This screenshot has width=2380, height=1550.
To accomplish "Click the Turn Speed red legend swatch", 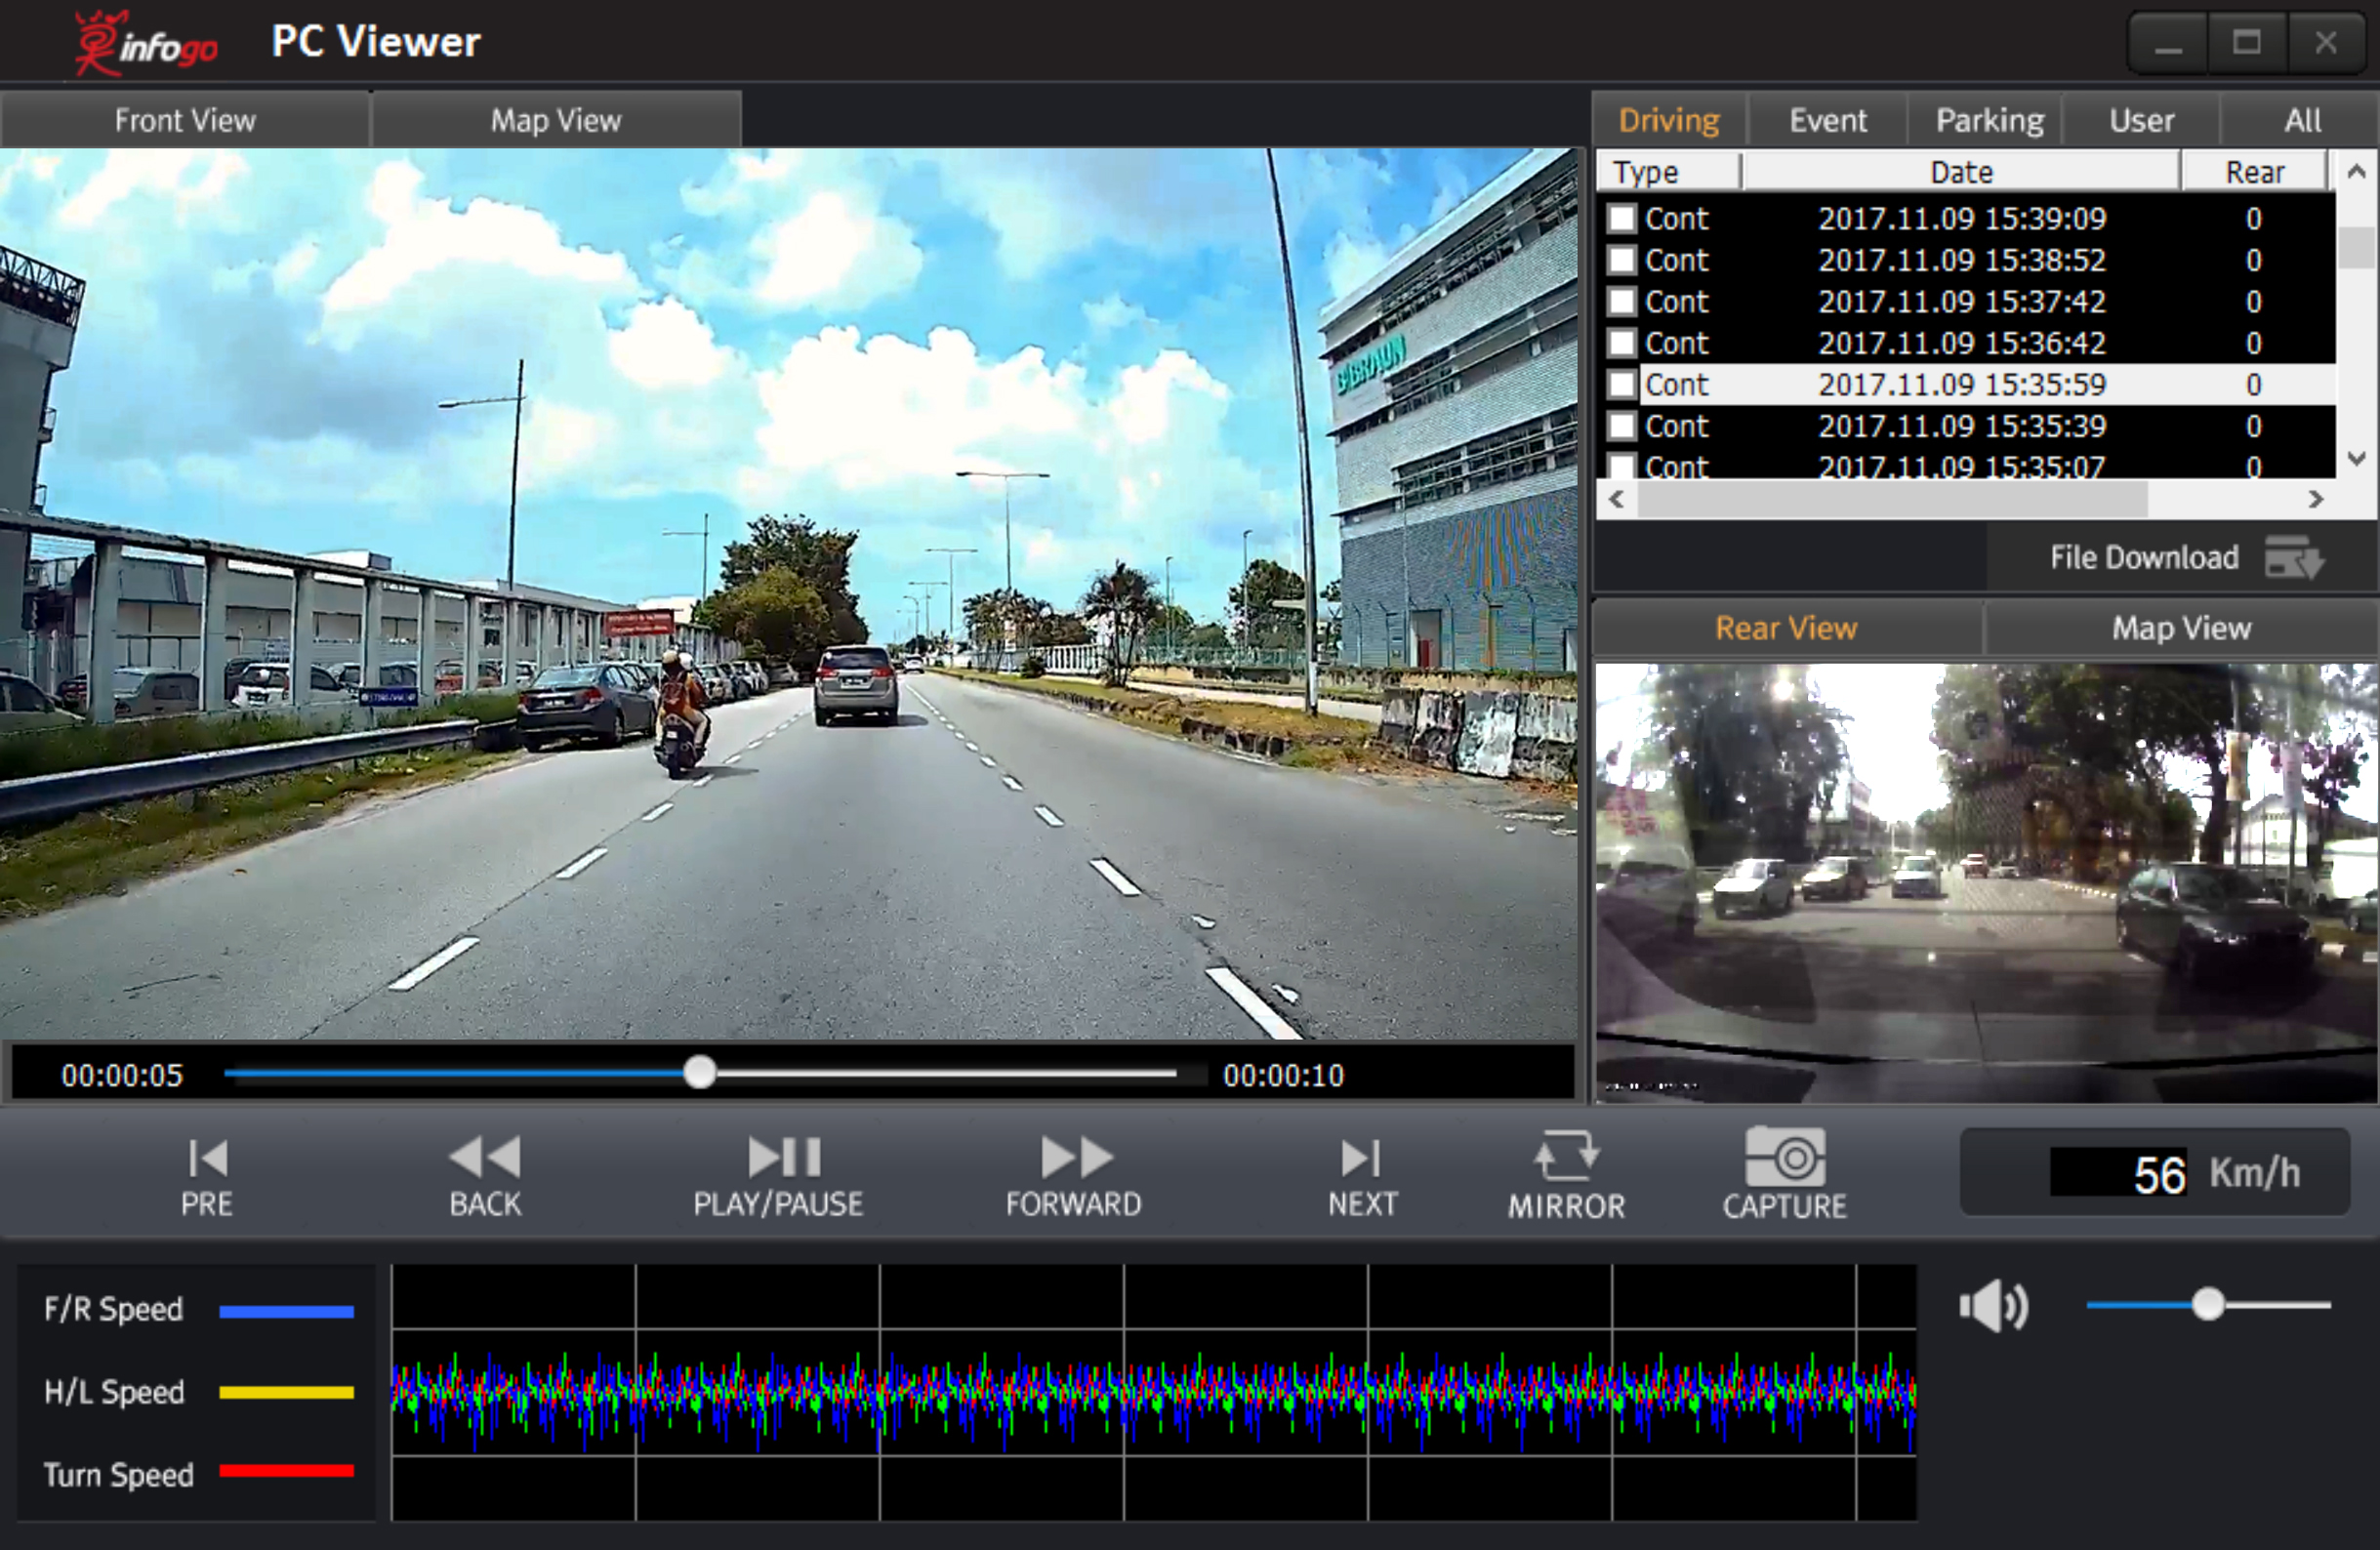I will click(286, 1471).
